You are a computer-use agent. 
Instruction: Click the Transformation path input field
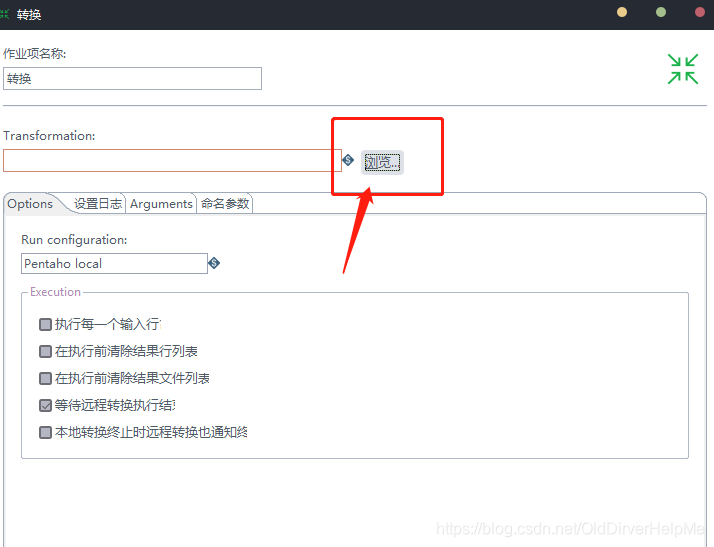[172, 160]
